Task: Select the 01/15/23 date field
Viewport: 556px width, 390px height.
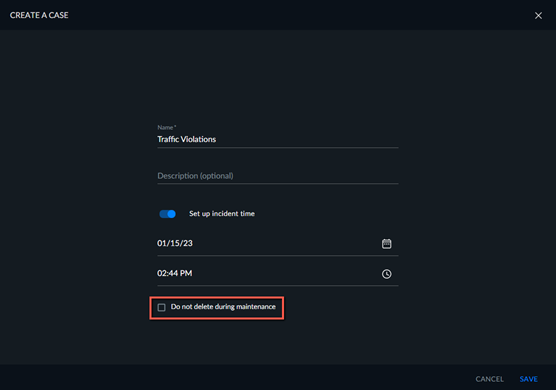Action: point(278,244)
